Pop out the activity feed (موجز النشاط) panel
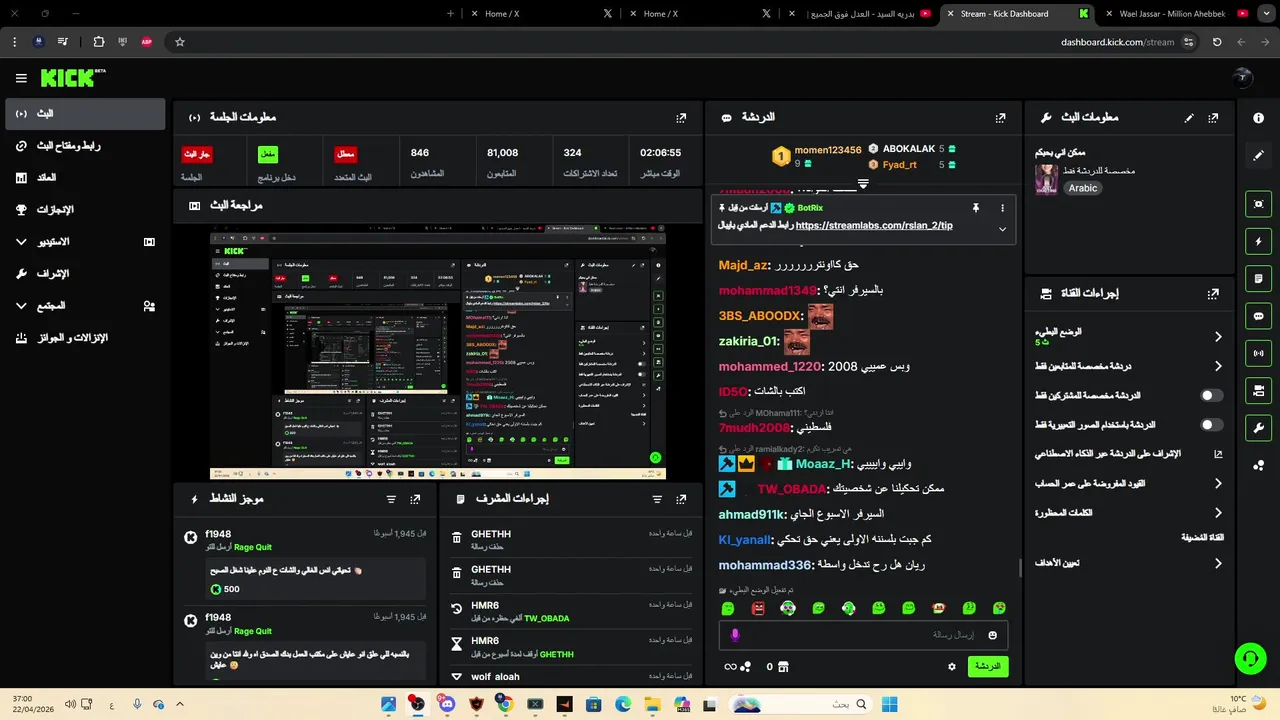The height and width of the screenshot is (720, 1280). [415, 499]
